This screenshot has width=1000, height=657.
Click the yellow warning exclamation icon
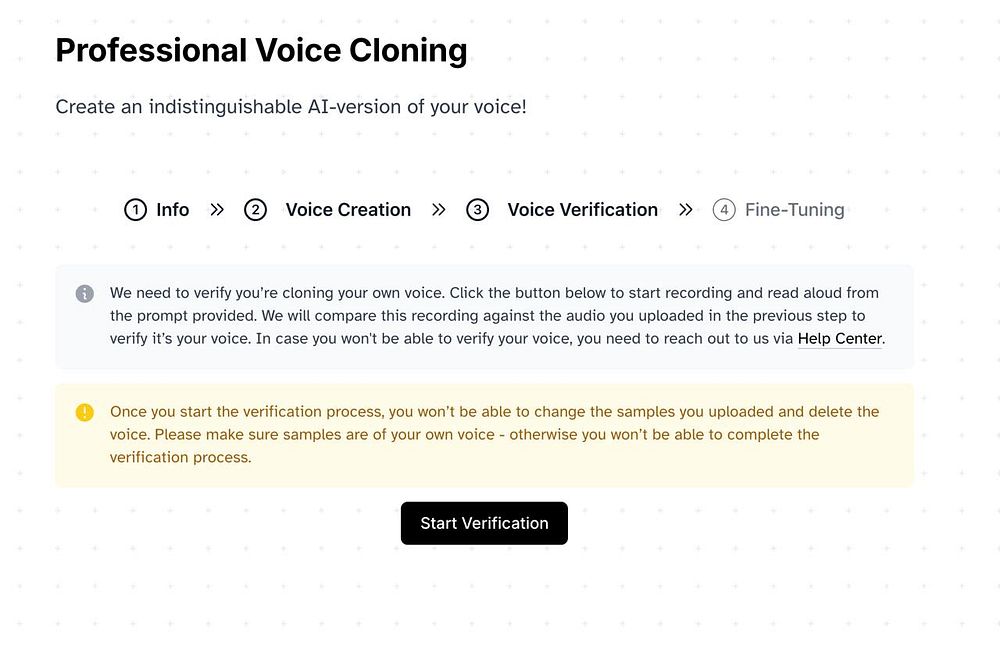(85, 412)
